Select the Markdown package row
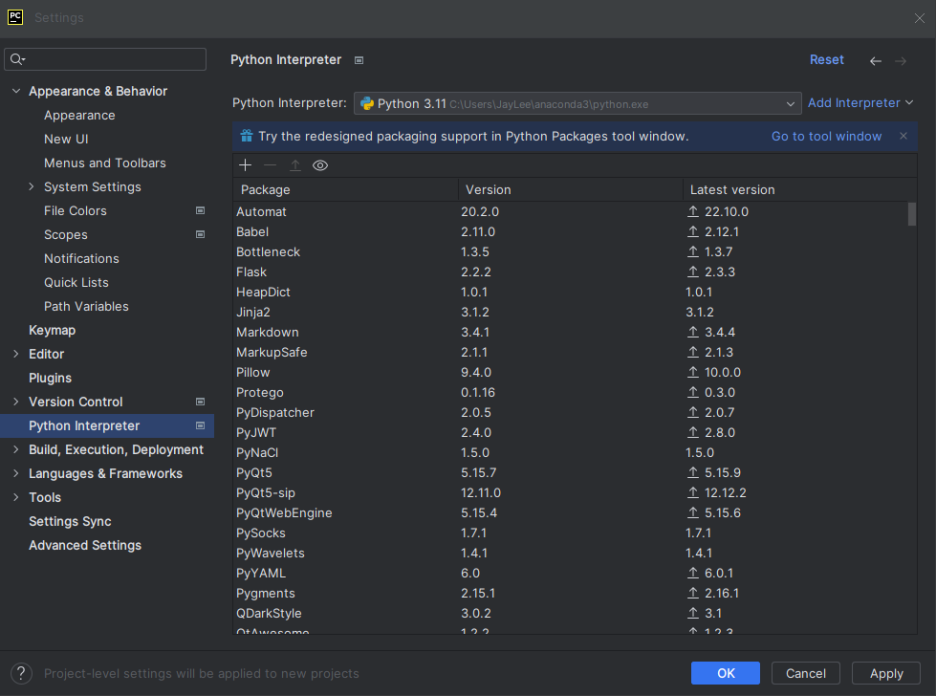The width and height of the screenshot is (936, 696). click(570, 332)
